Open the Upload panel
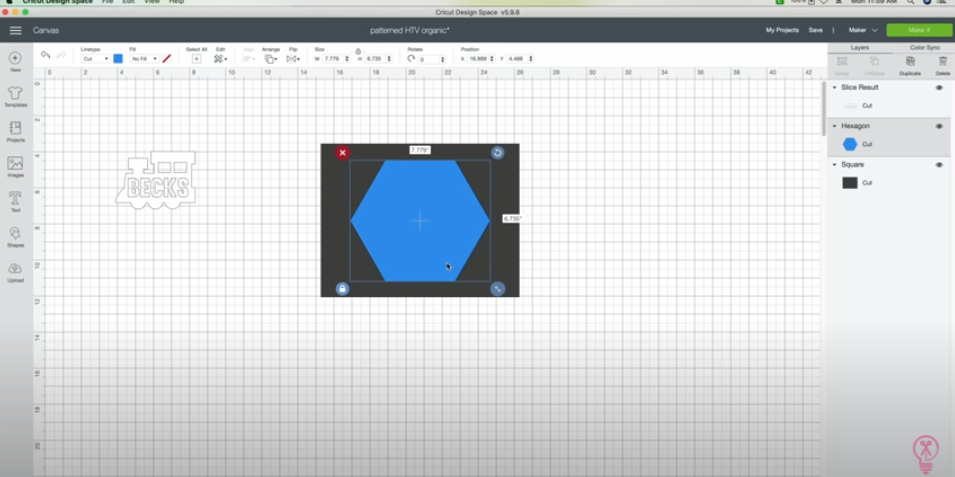The image size is (955, 477). tap(15, 272)
